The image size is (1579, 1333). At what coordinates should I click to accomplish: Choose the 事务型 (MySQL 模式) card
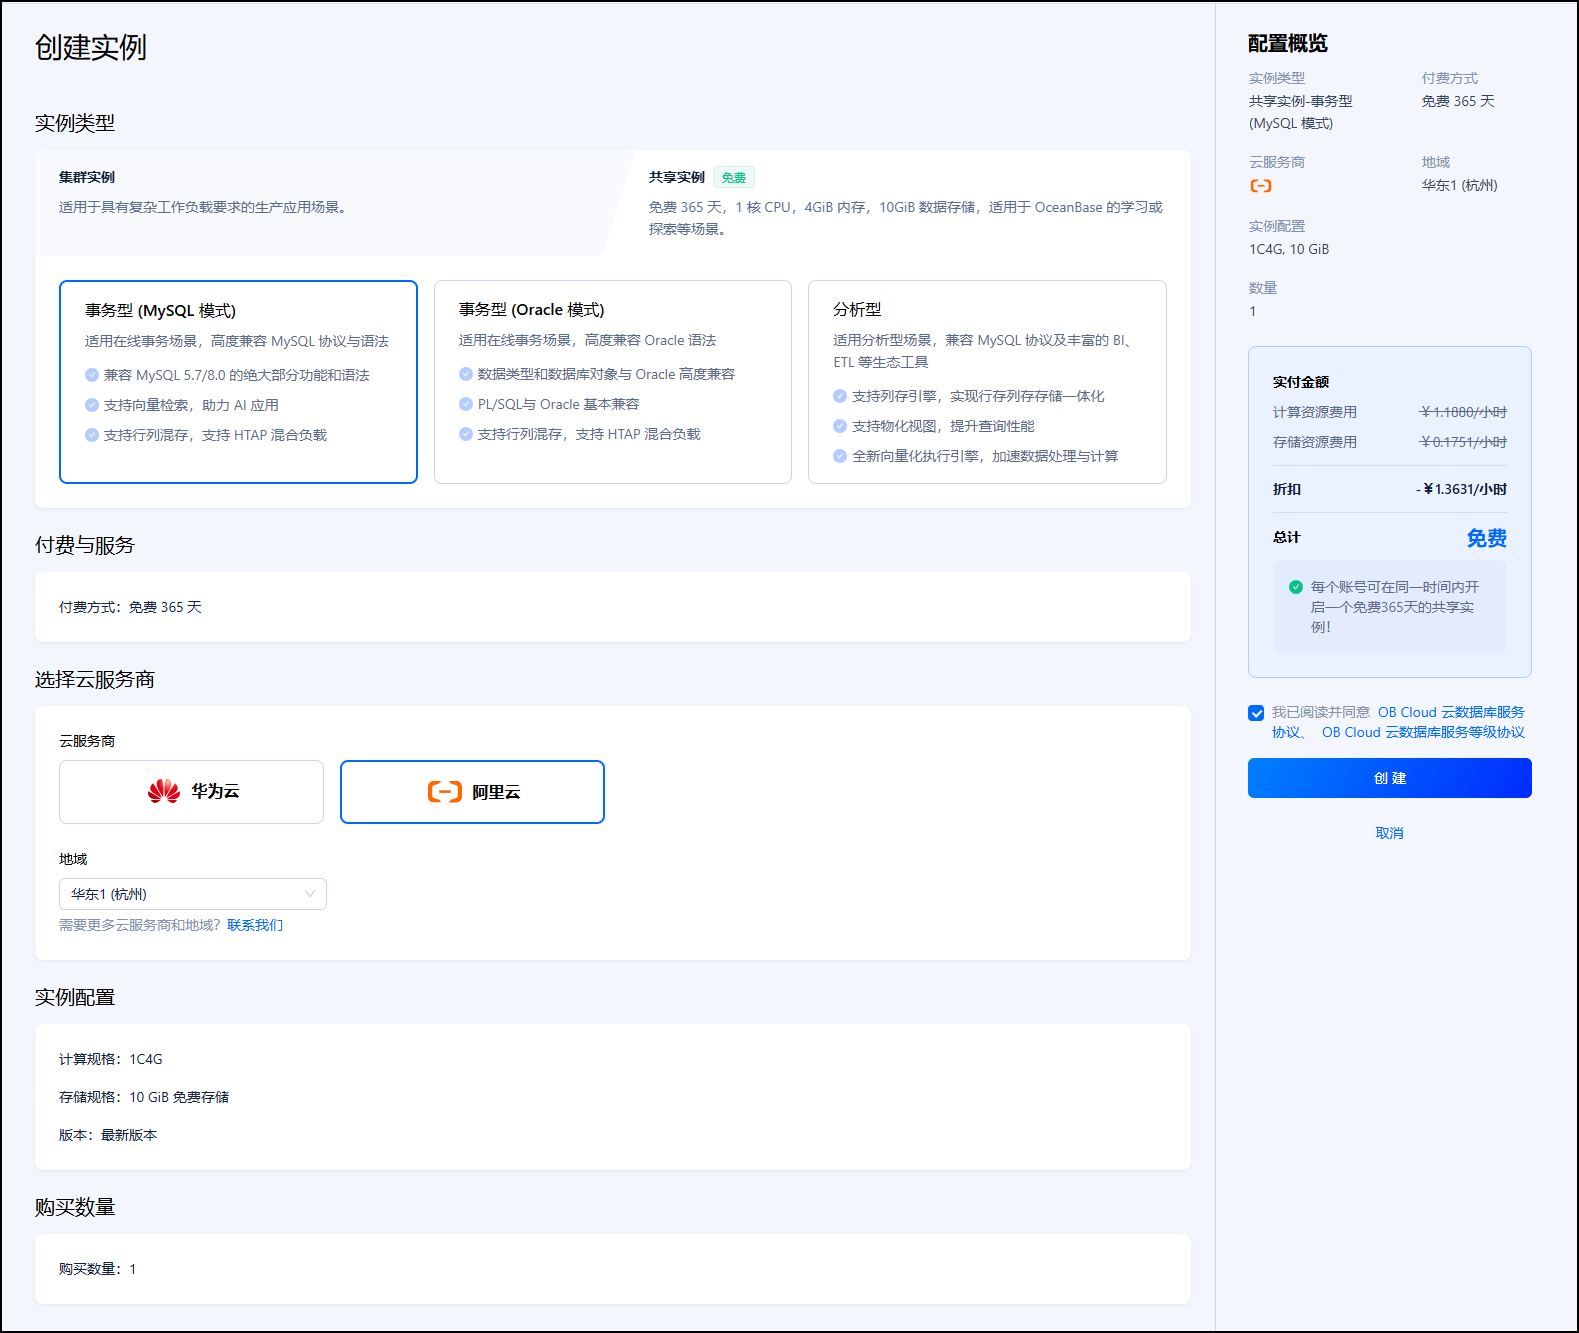[x=238, y=382]
